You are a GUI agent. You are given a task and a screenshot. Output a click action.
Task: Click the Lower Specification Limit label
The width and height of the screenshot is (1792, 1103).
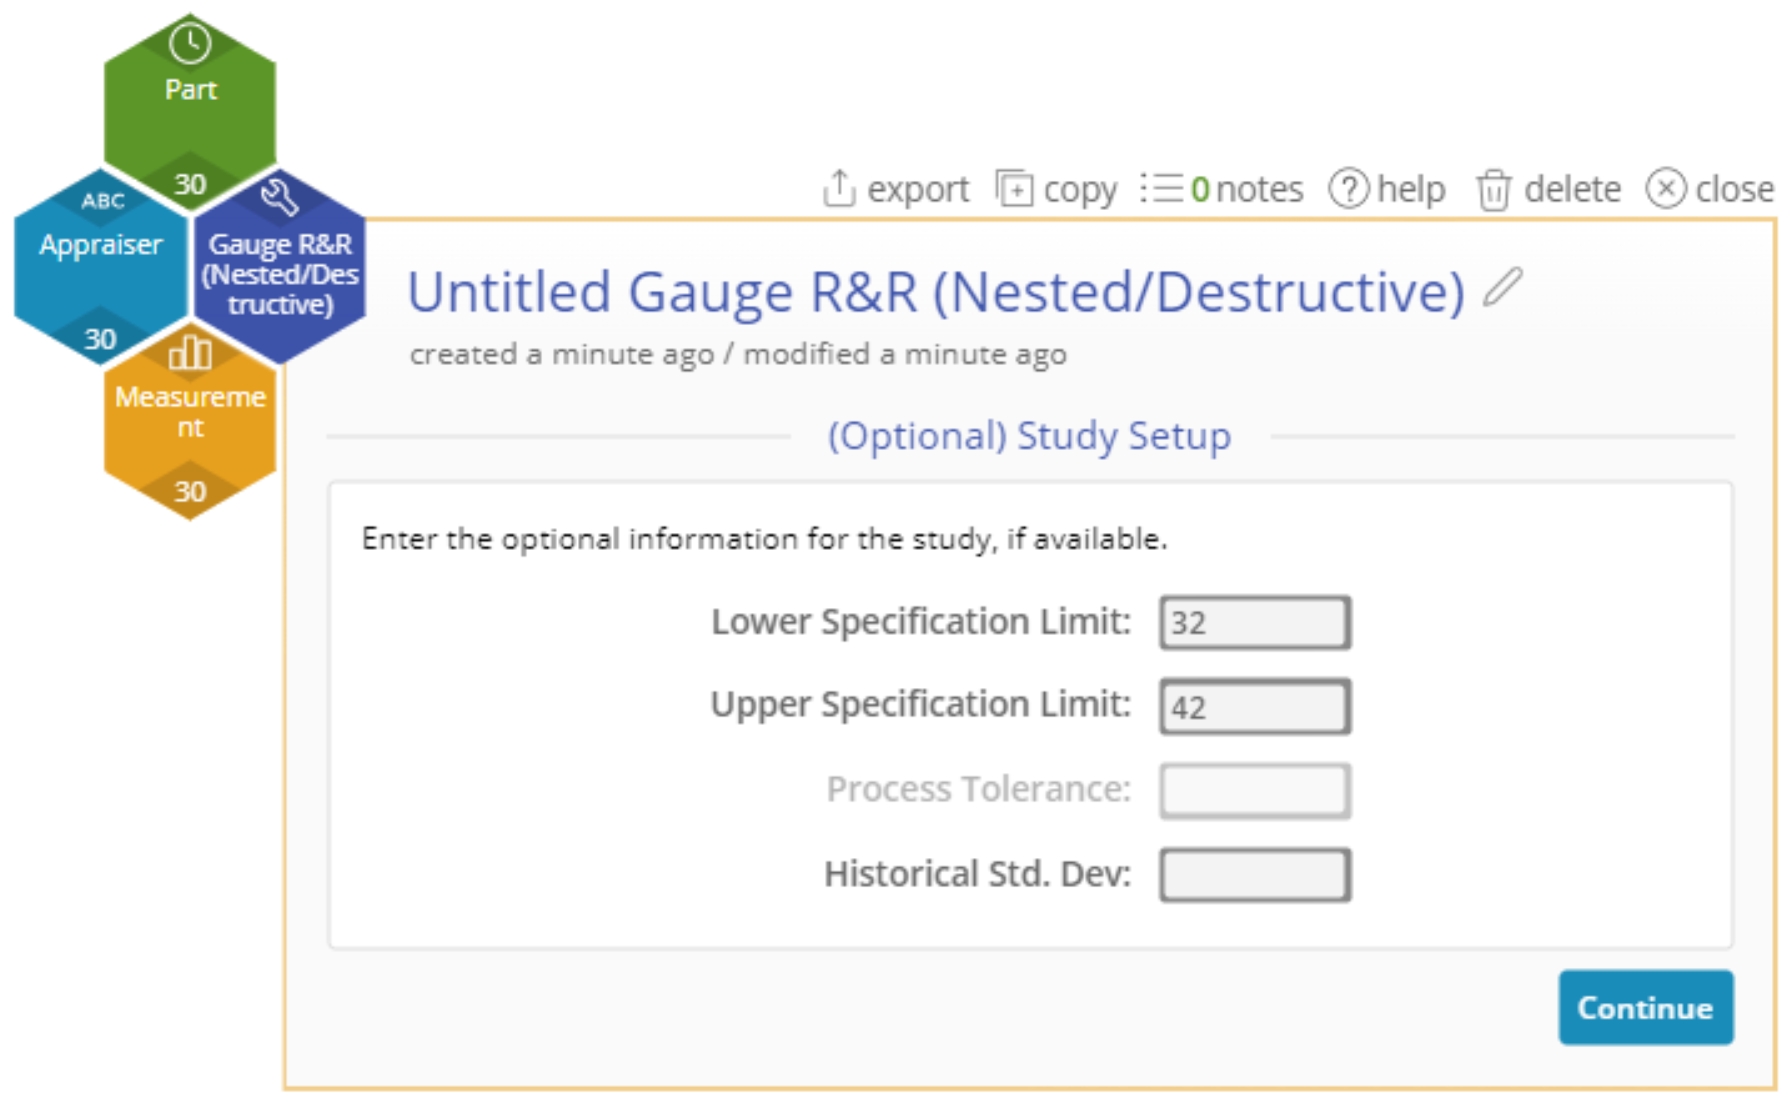921,622
